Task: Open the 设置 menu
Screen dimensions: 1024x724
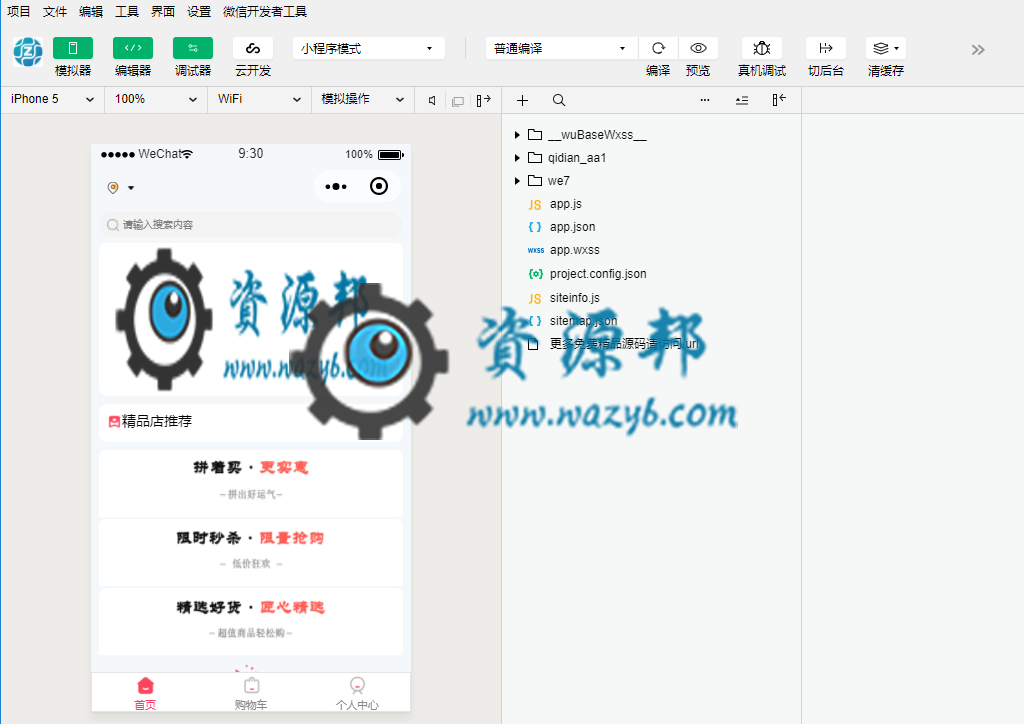Action: tap(199, 12)
